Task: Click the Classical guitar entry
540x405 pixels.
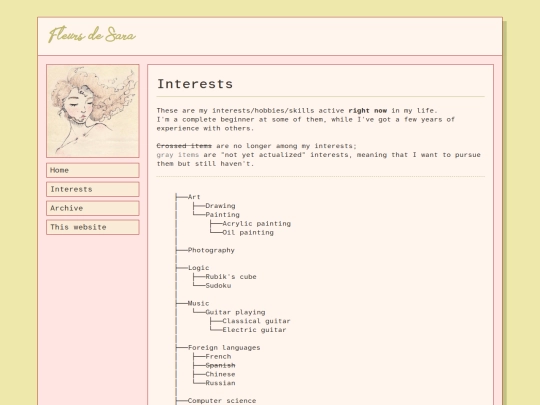Action: (x=256, y=321)
